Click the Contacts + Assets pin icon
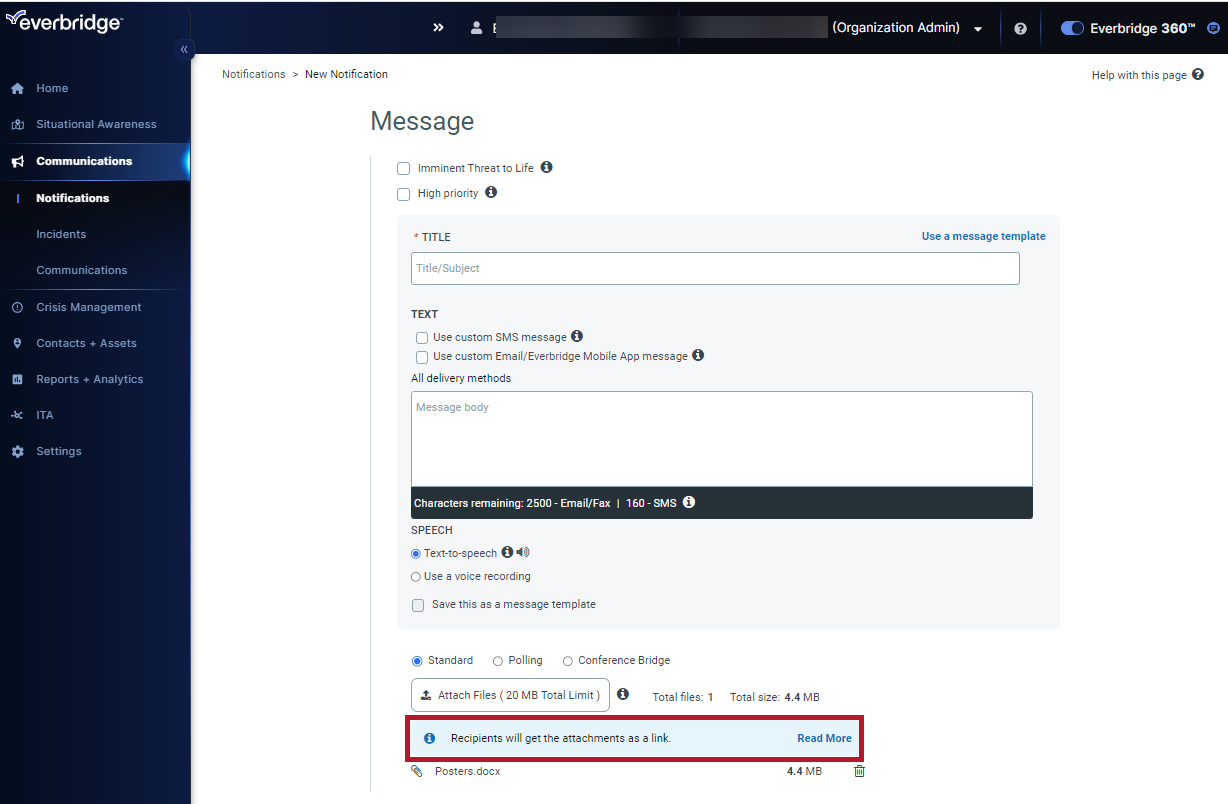Screen dimensions: 1228x804 coord(17,343)
